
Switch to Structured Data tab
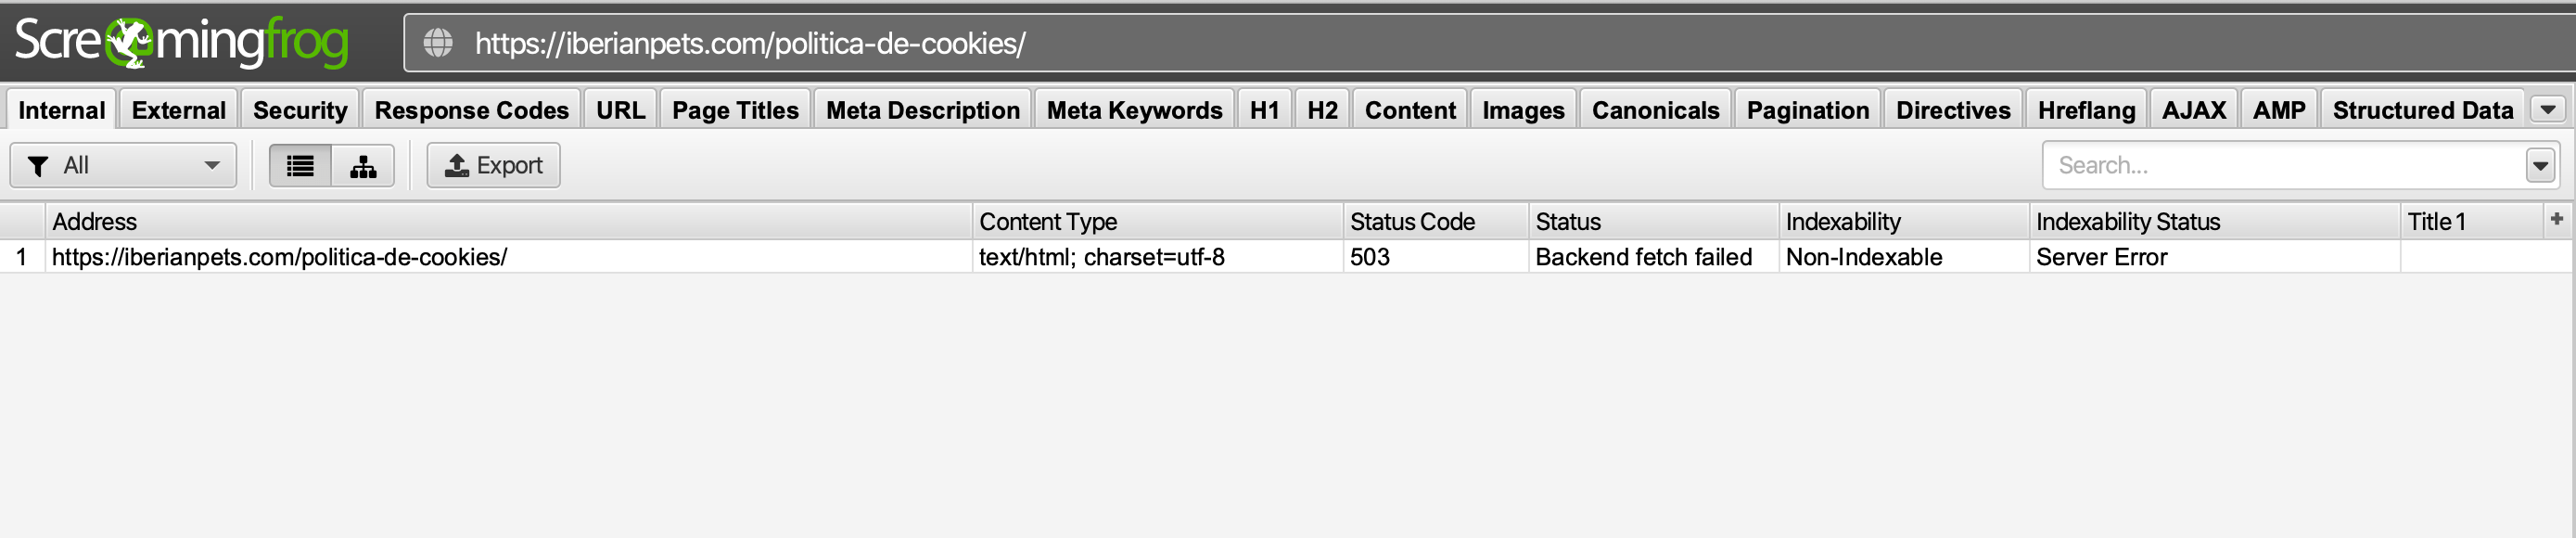[2422, 110]
